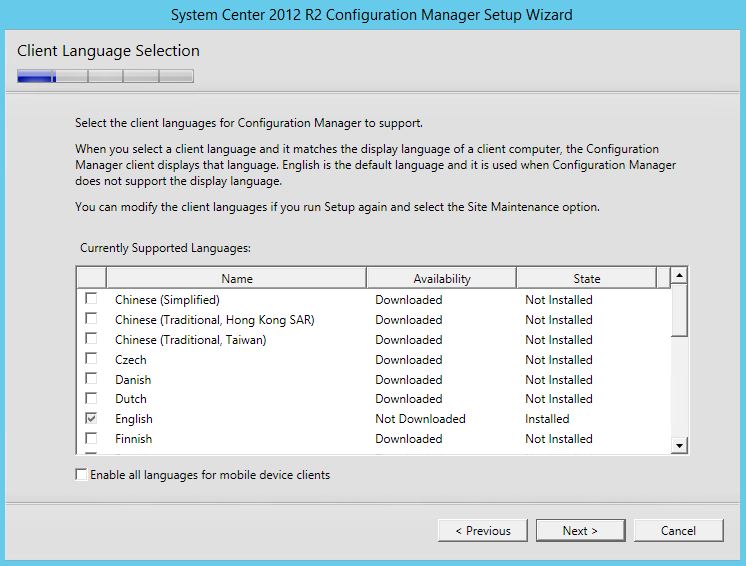The image size is (746, 566).
Task: Click the scroll down arrow of language list
Action: pyautogui.click(x=679, y=446)
